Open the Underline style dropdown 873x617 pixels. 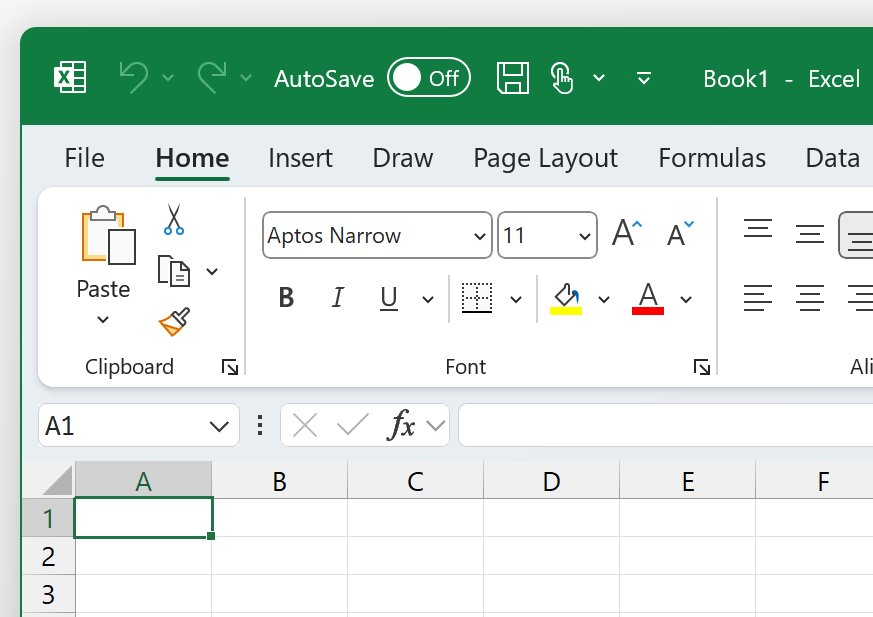tap(427, 299)
